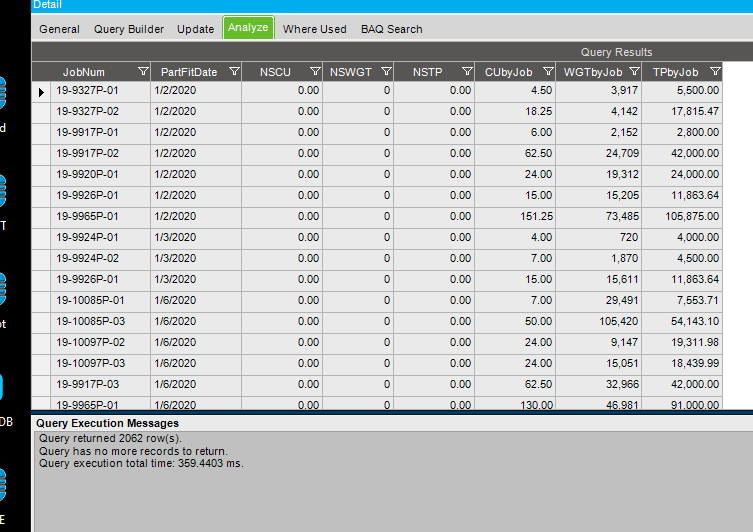Select job cell 19-10097P-03
Image resolution: width=753 pixels, height=532 pixels.
100,363
